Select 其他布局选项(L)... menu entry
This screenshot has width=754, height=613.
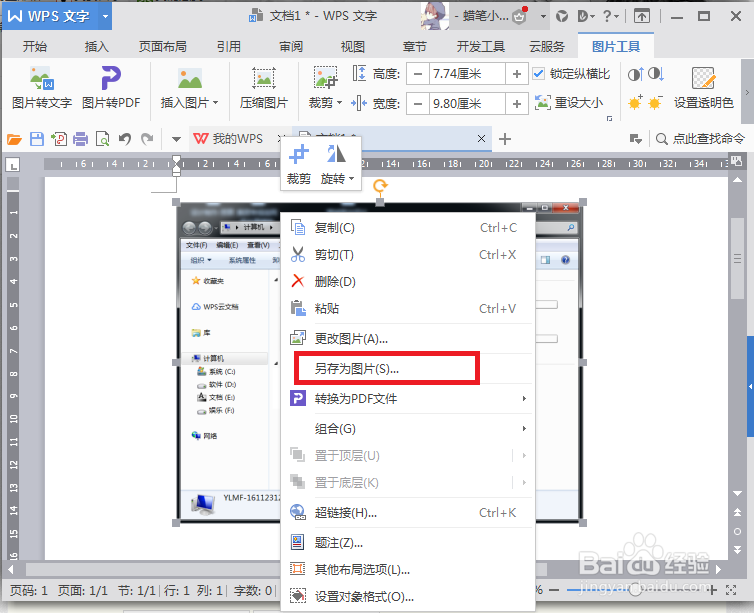[408, 570]
